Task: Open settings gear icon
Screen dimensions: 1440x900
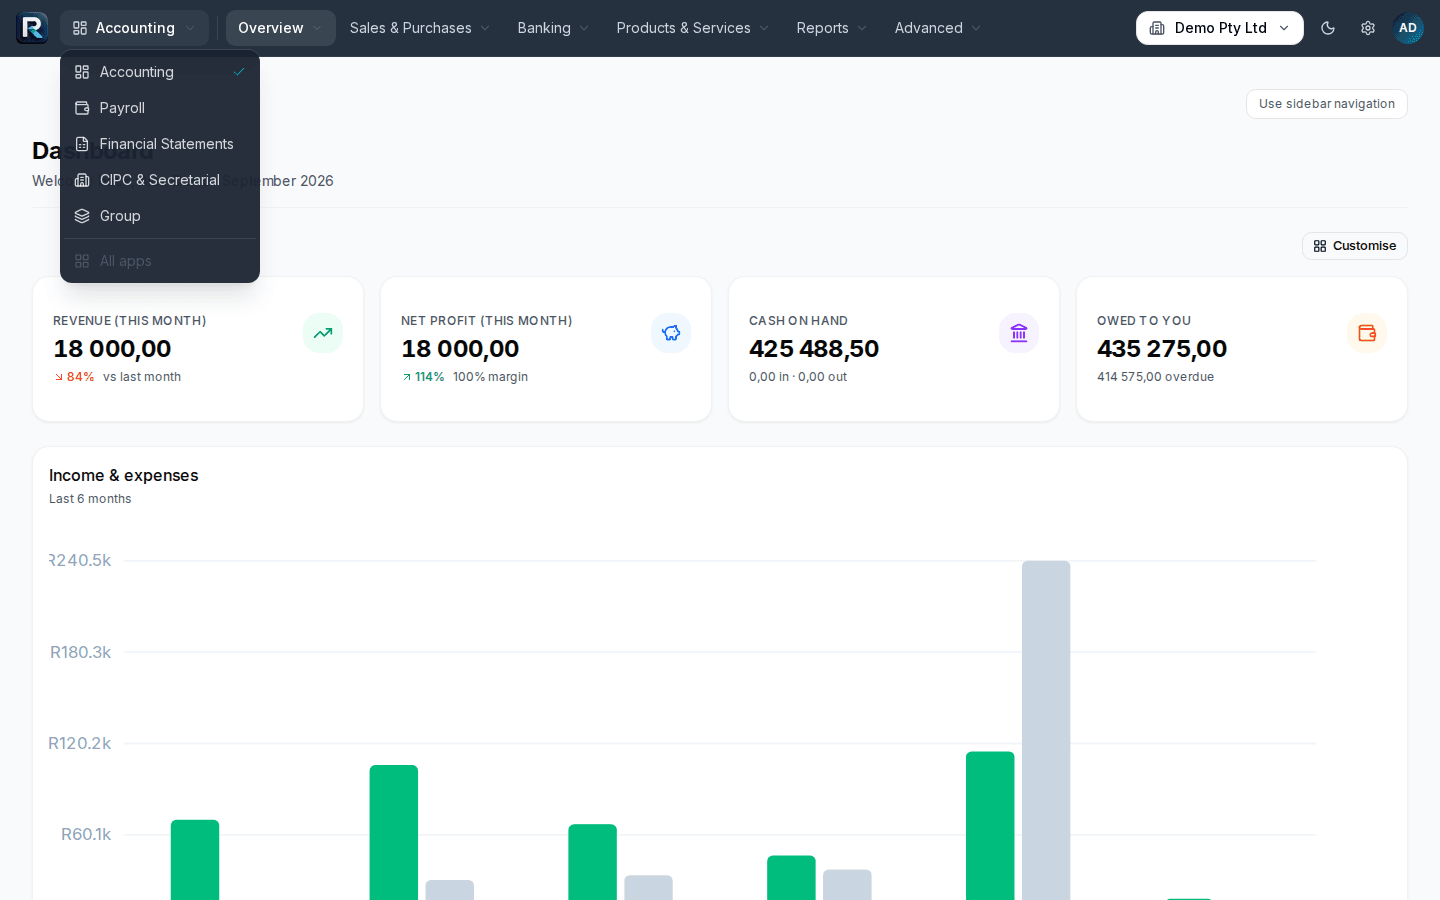Action: tap(1368, 28)
